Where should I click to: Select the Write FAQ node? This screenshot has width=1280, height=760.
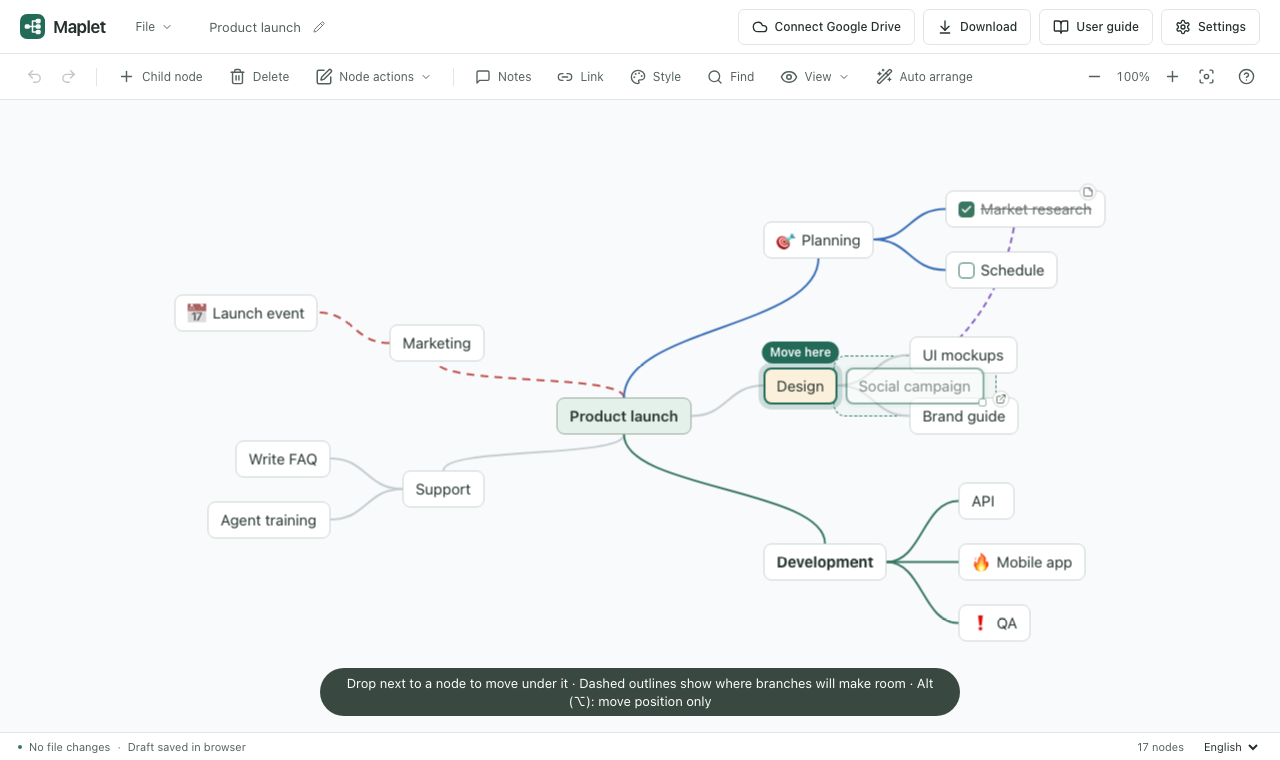(x=283, y=459)
